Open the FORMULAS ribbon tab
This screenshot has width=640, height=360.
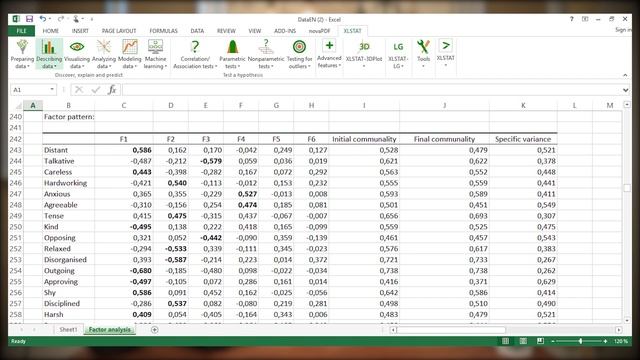click(x=163, y=31)
